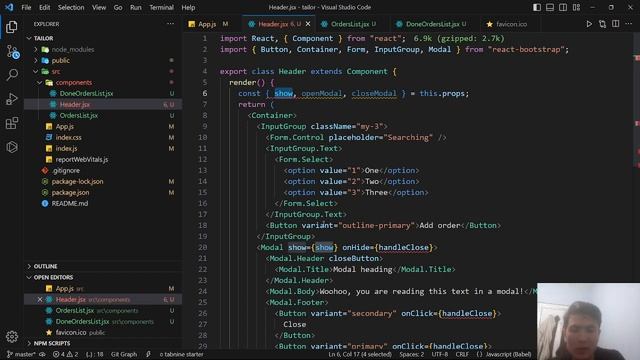The image size is (640, 360).
Task: Open README.md file
Action: click(103, 204)
